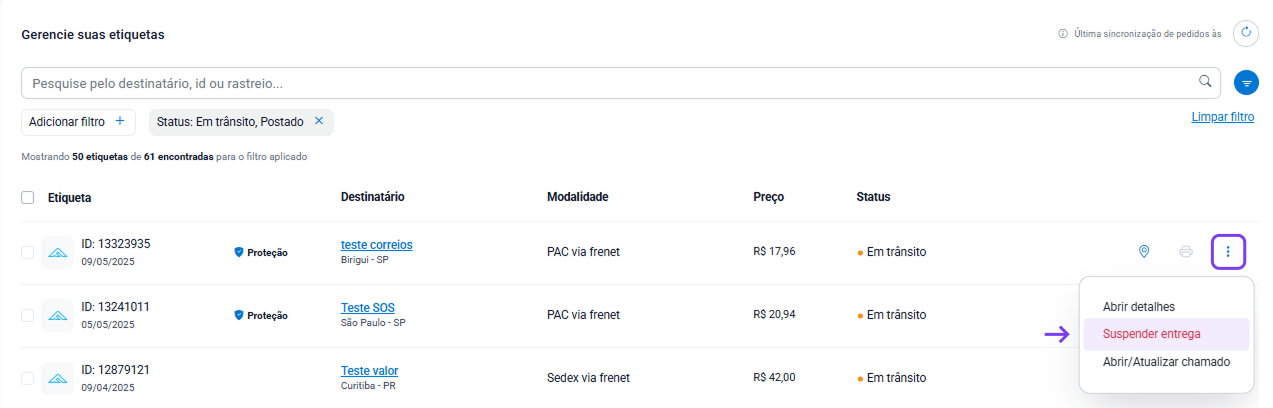Click the Limpar filtro link

click(1222, 117)
